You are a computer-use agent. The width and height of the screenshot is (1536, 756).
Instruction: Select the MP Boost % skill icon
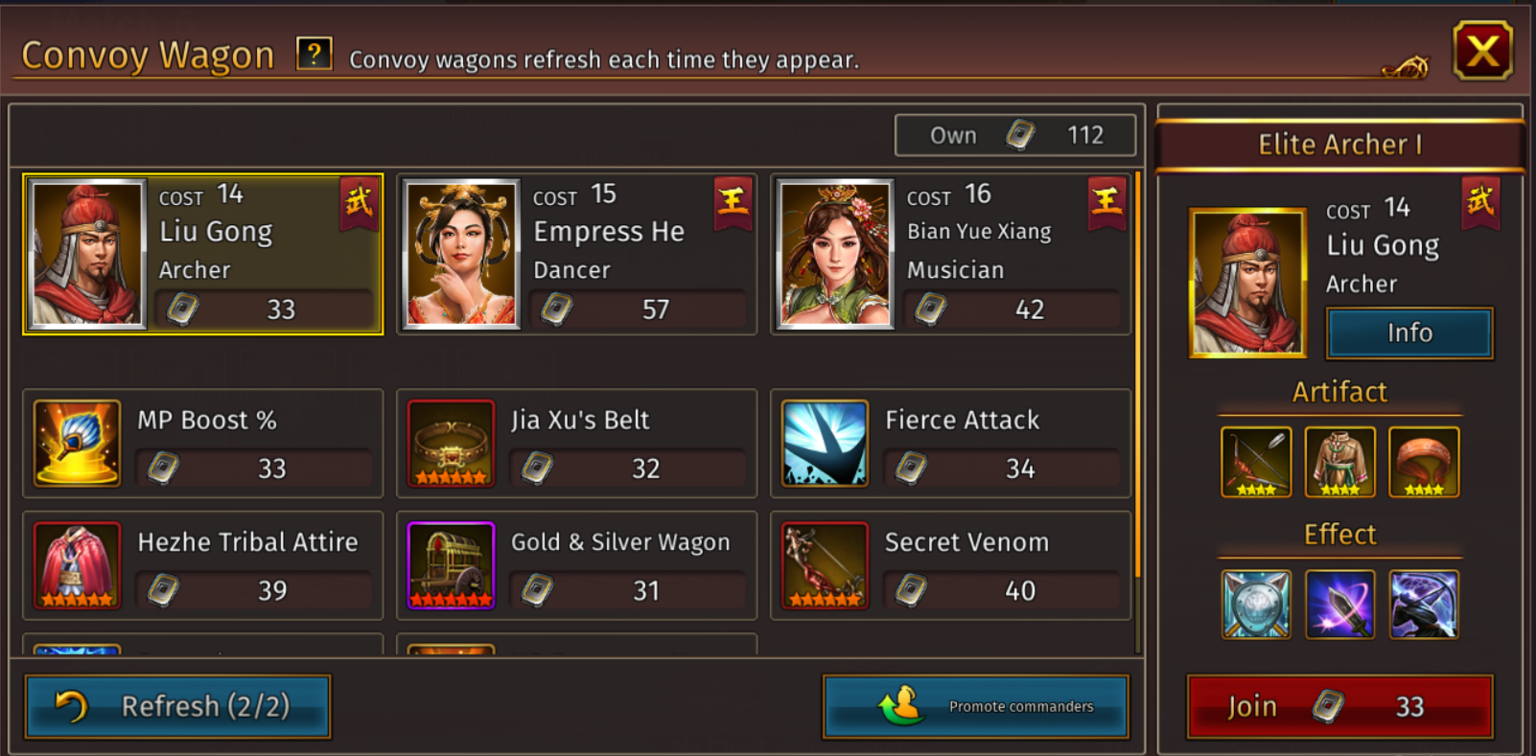tap(77, 443)
